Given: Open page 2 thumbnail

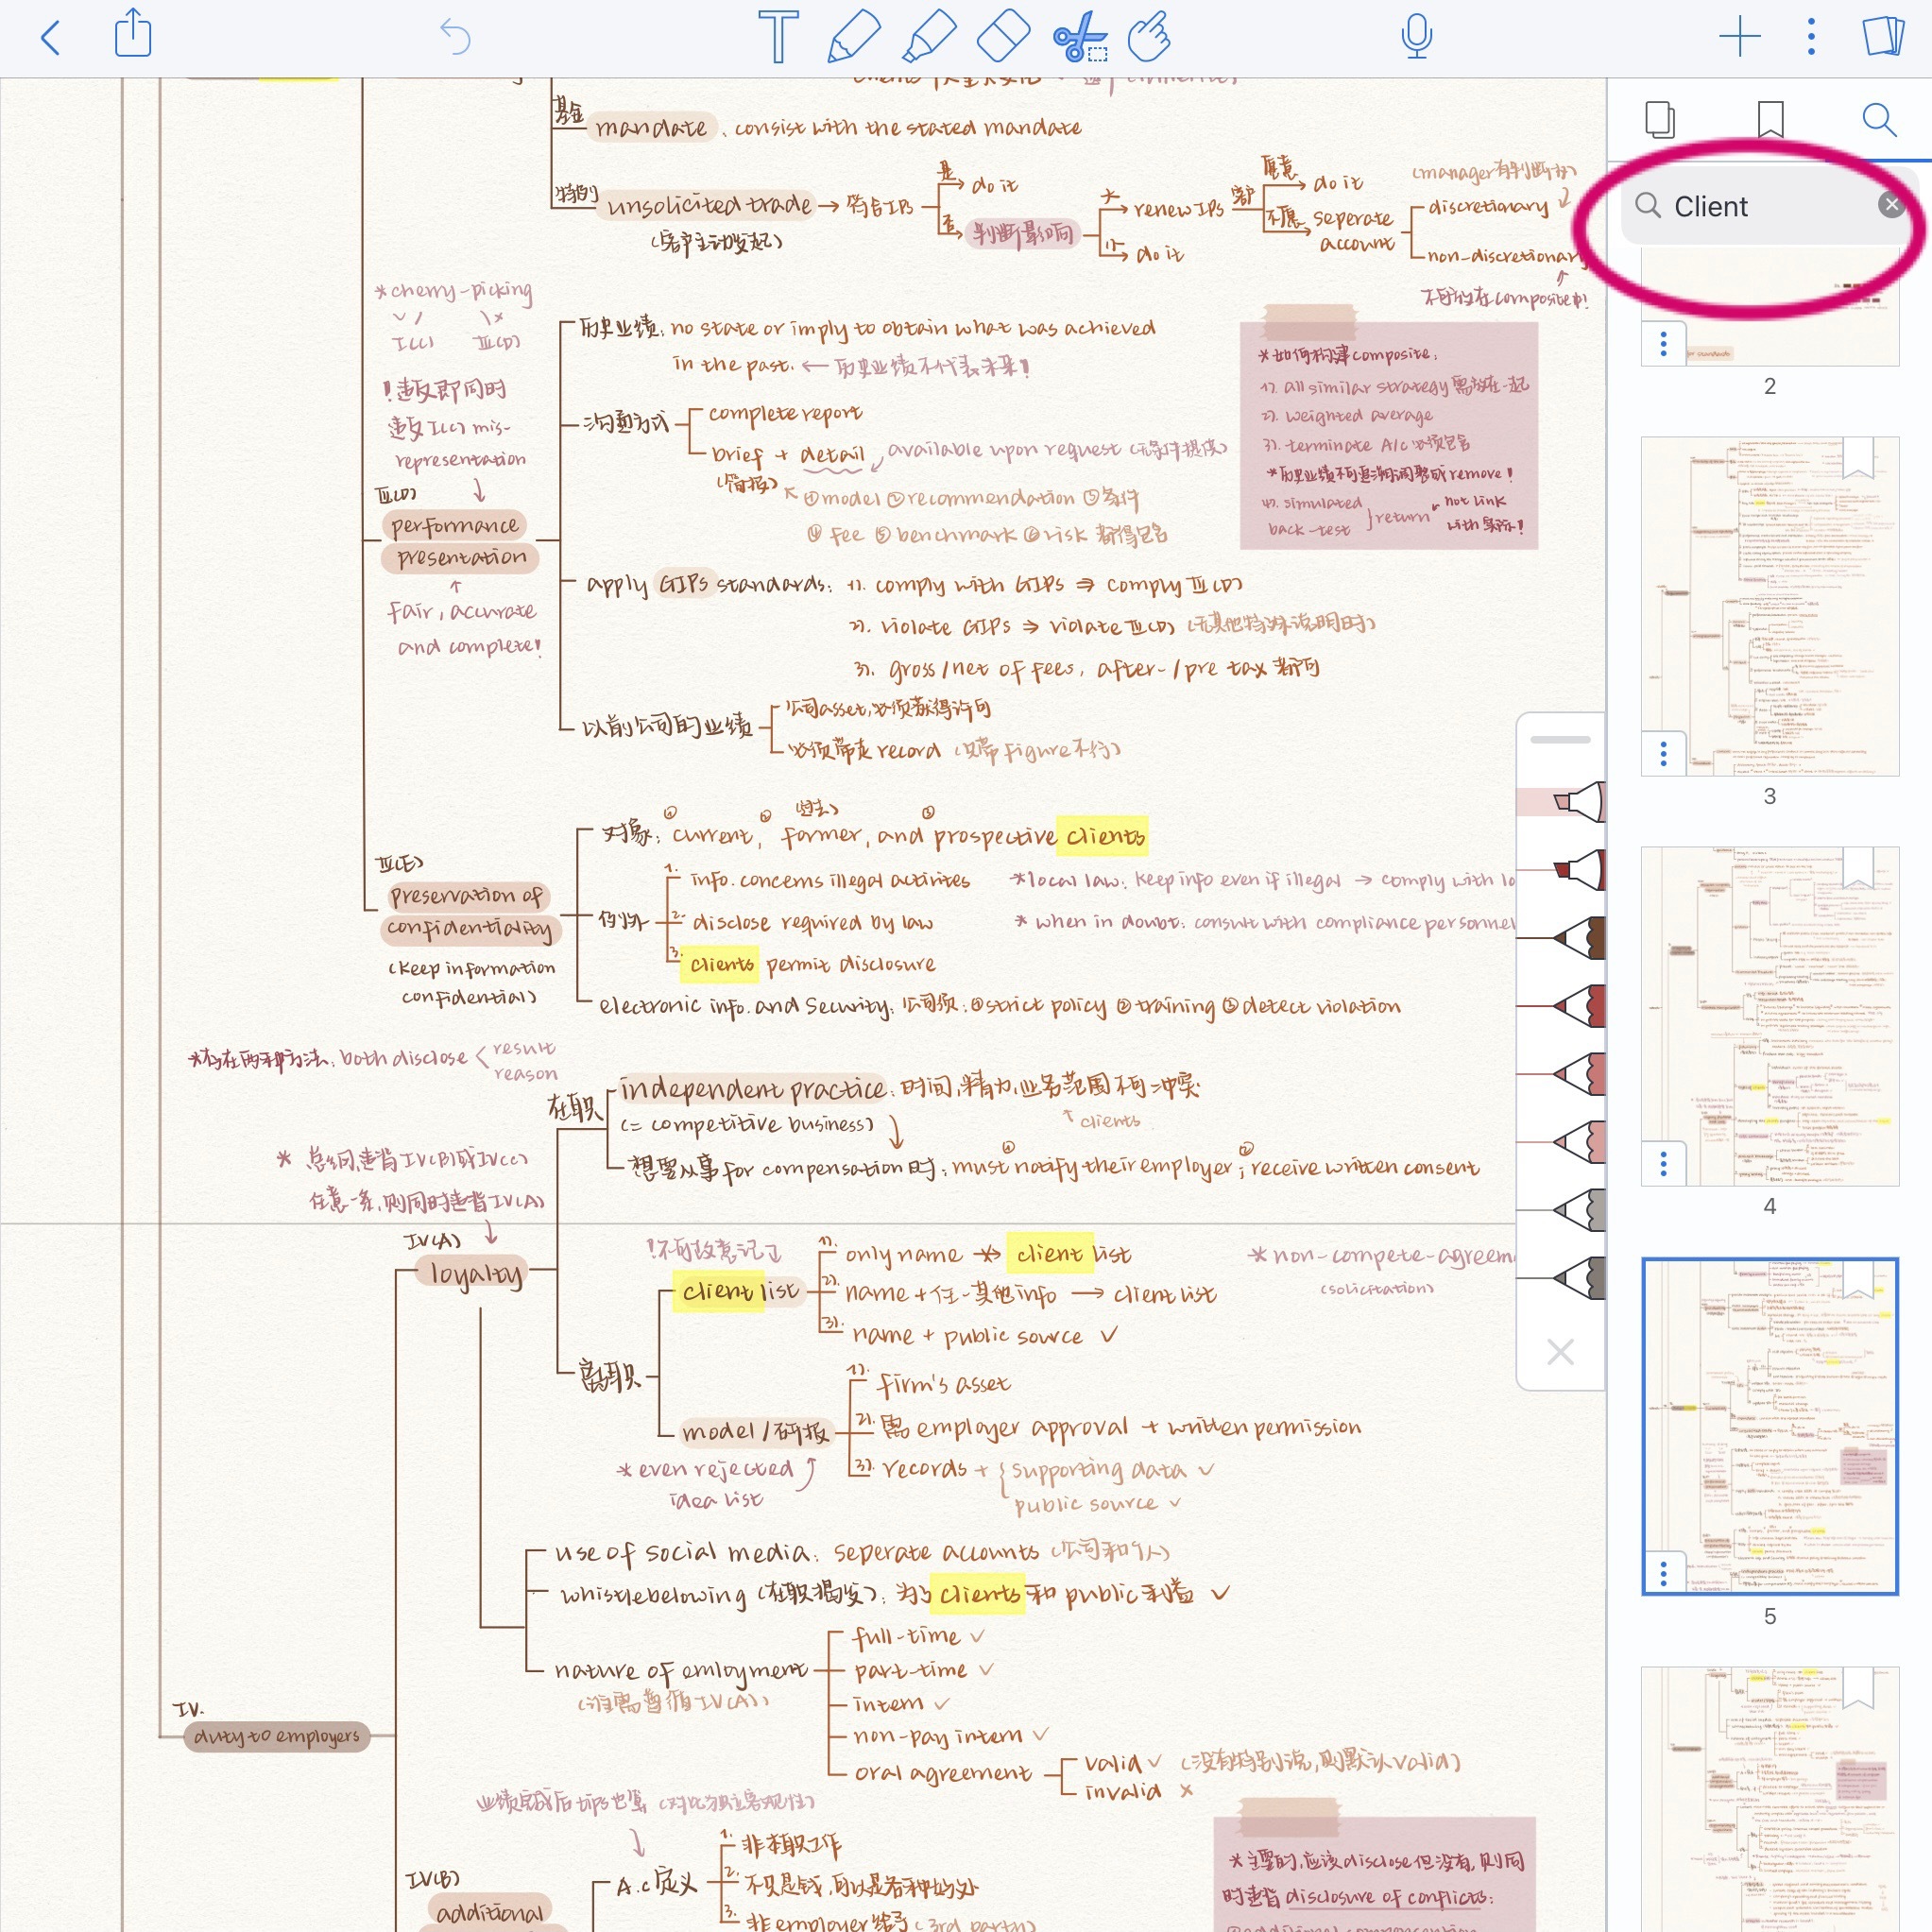Looking at the screenshot, I should click(1770, 305).
